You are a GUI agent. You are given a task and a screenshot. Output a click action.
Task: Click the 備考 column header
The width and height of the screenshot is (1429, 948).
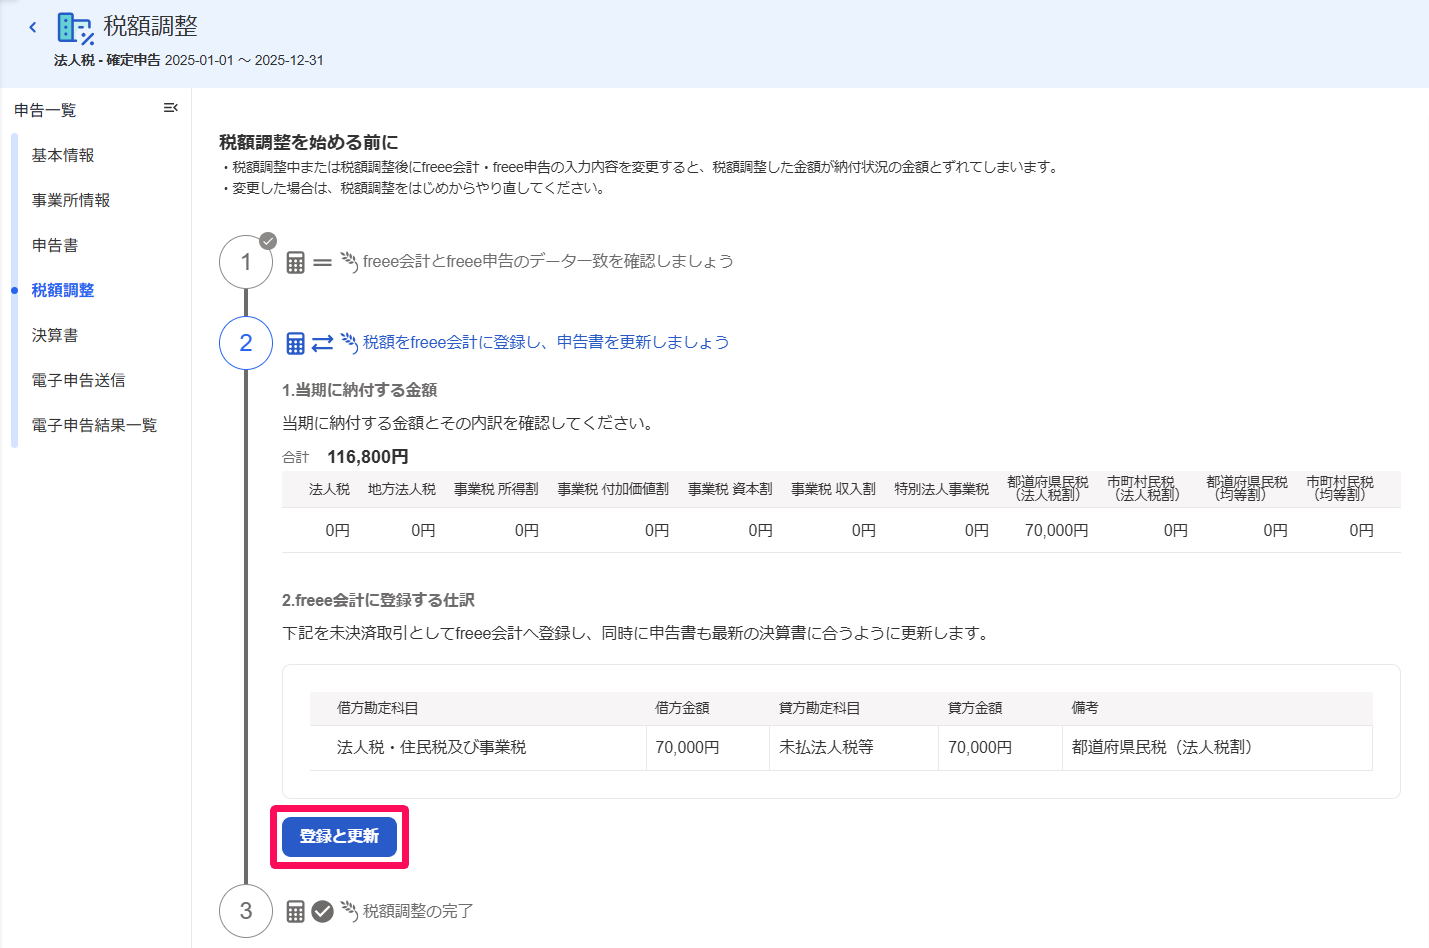[x=1085, y=708]
